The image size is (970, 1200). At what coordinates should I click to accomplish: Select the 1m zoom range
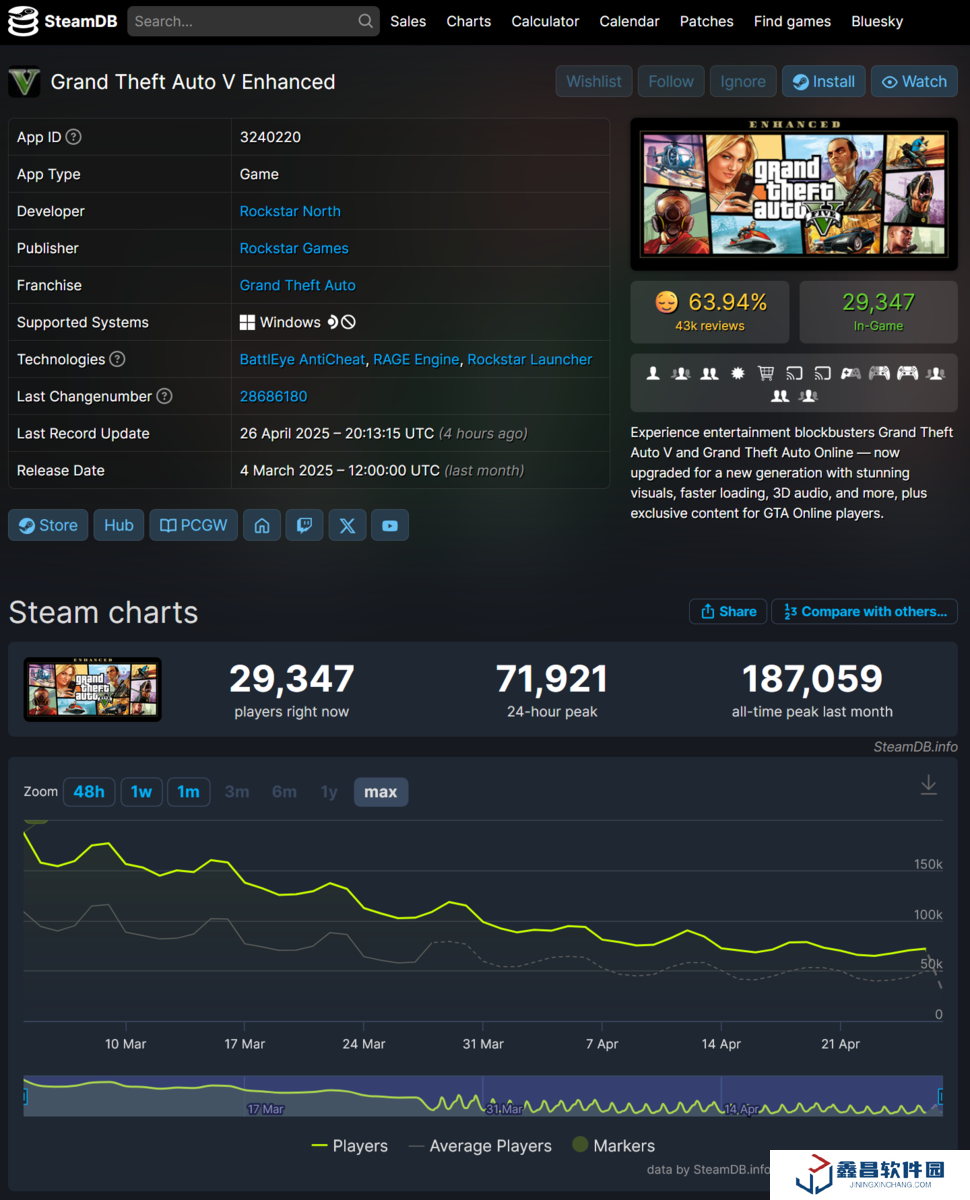(x=188, y=792)
